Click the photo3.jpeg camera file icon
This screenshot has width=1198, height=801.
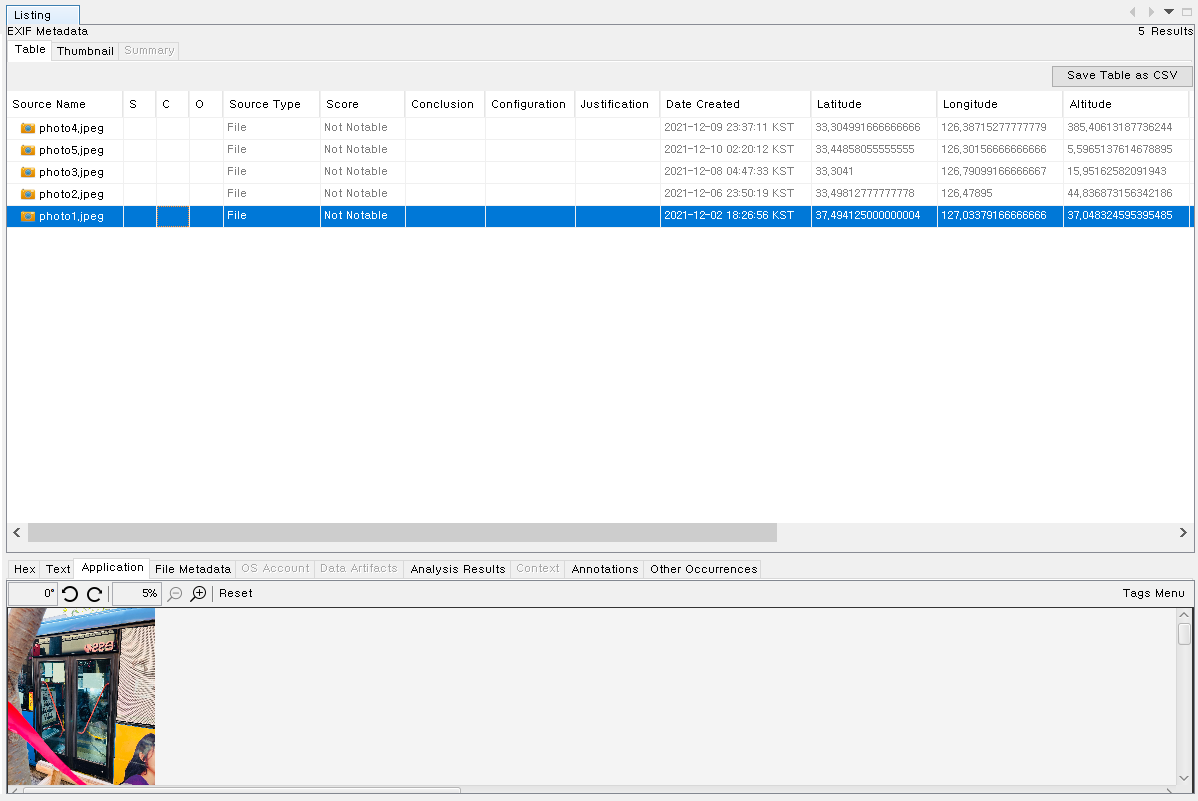pos(28,173)
